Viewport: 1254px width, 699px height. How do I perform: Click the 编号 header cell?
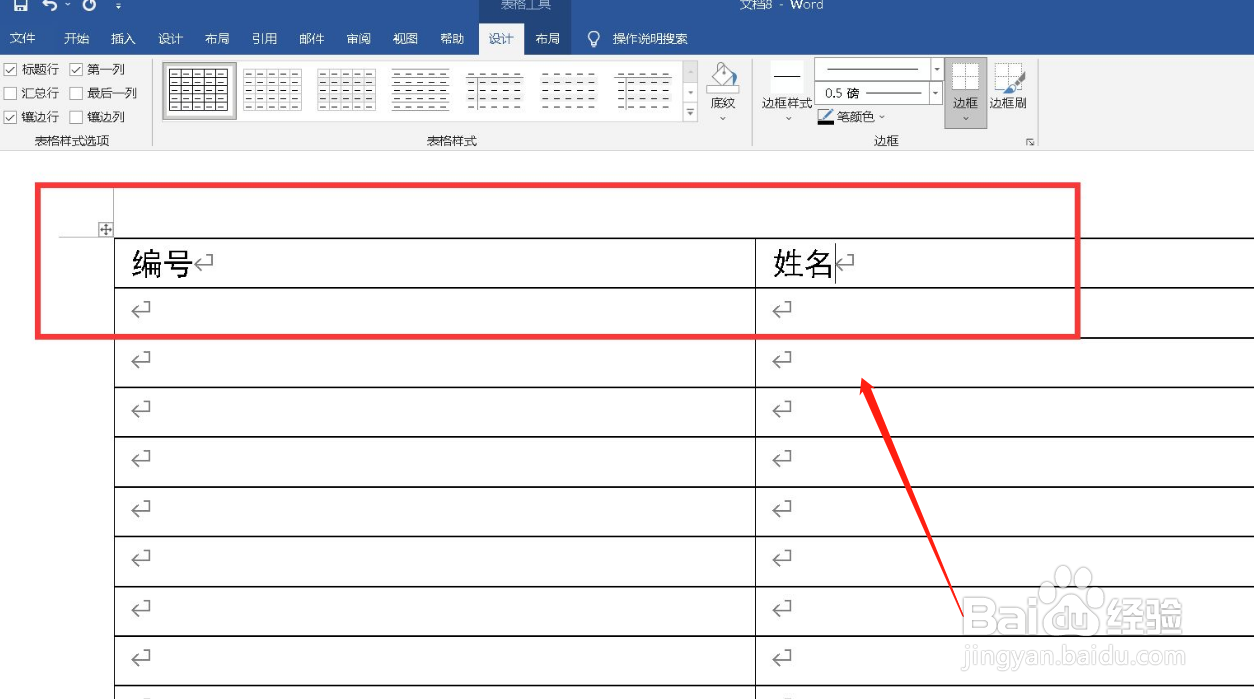click(435, 263)
